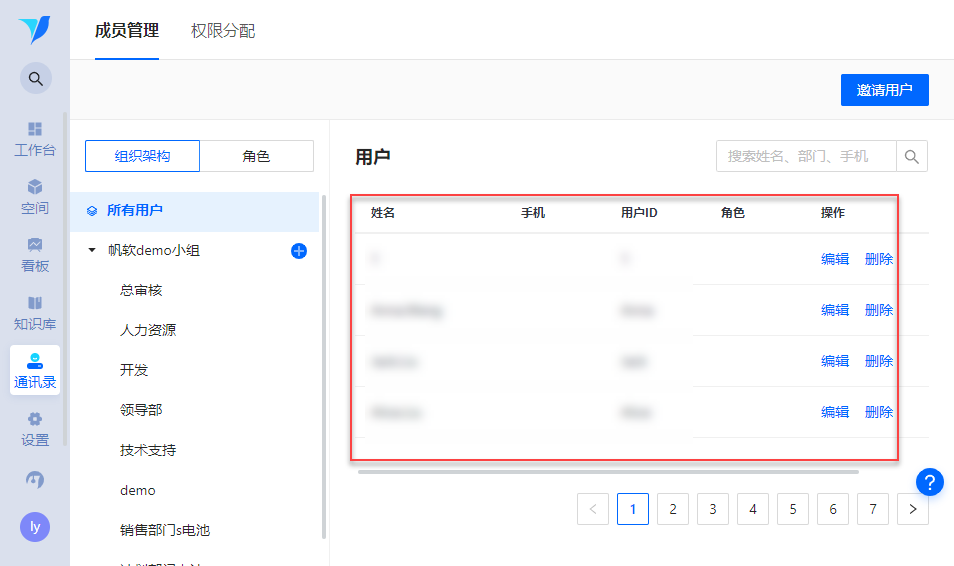Go to the next page of users
The image size is (954, 566).
[x=912, y=509]
